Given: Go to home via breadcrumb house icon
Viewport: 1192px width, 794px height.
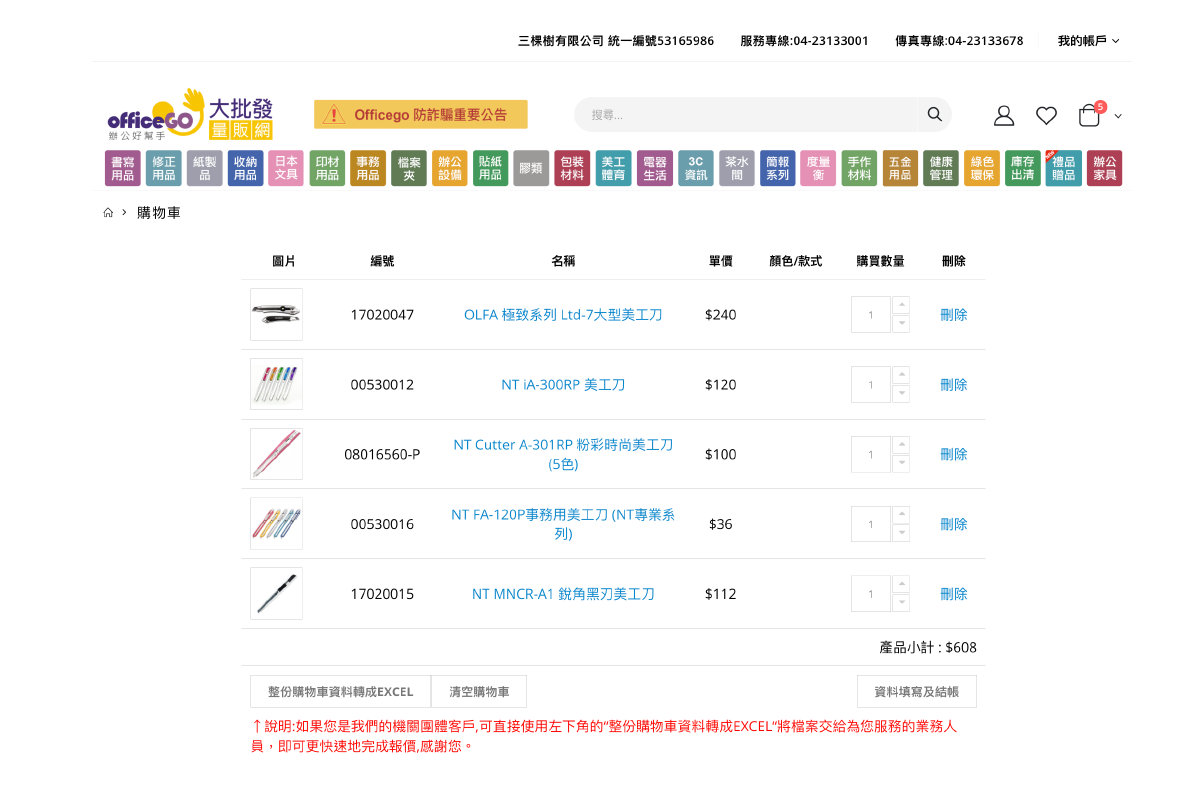Looking at the screenshot, I should [x=108, y=213].
